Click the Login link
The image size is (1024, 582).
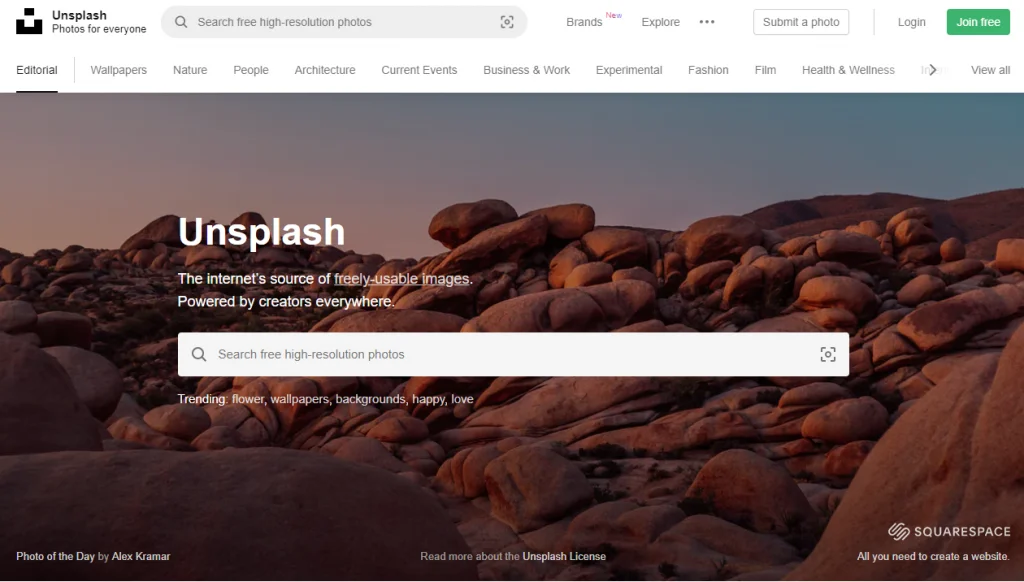911,22
